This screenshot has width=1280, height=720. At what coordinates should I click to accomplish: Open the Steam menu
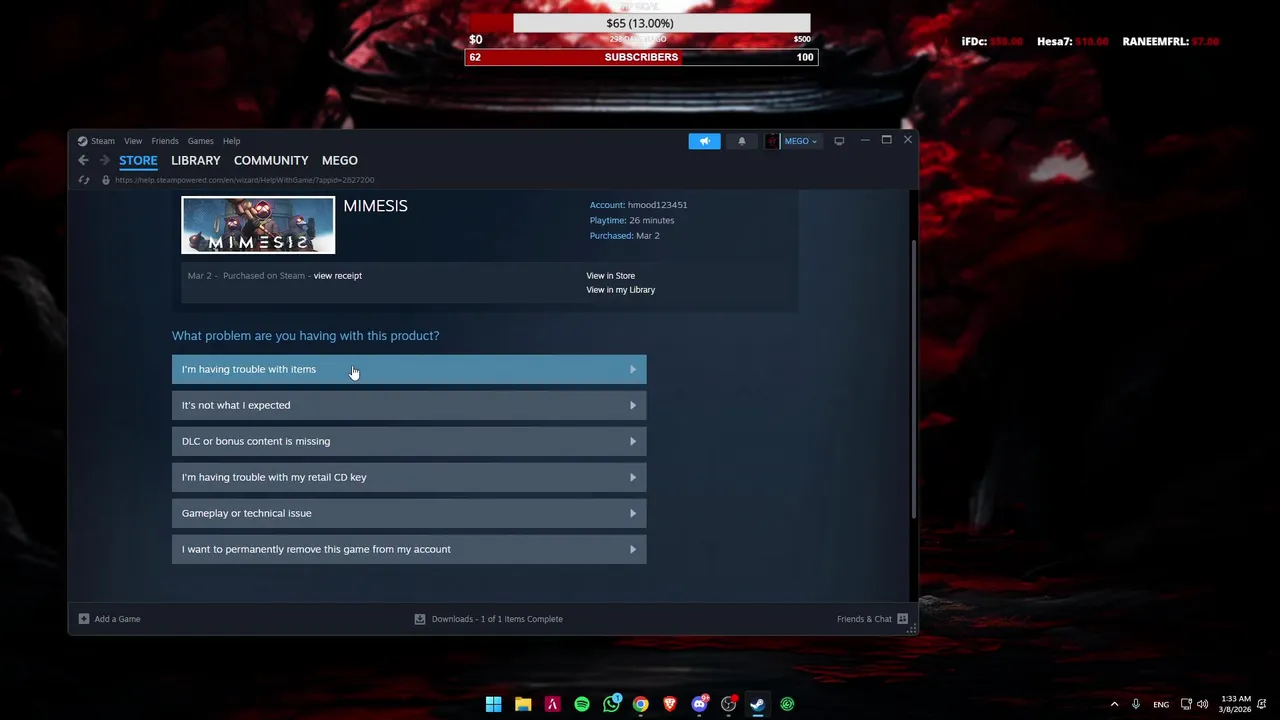point(103,141)
